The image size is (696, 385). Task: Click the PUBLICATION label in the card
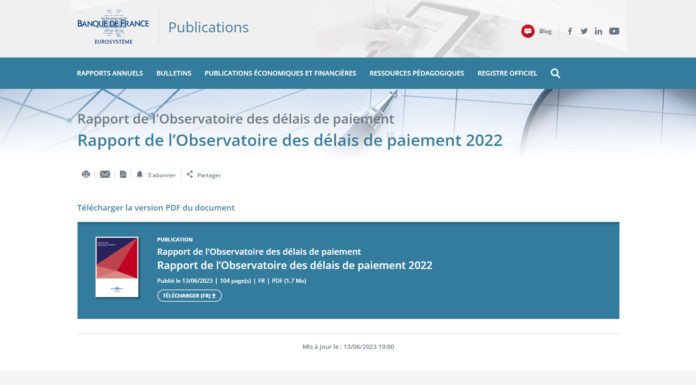[x=175, y=239]
